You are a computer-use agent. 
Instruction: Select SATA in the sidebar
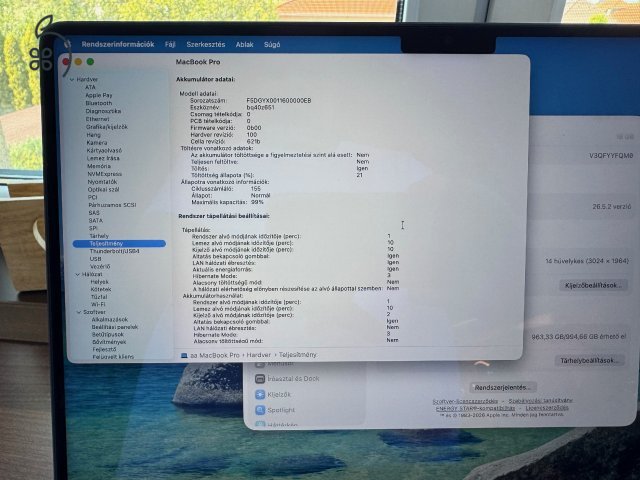tap(96, 220)
